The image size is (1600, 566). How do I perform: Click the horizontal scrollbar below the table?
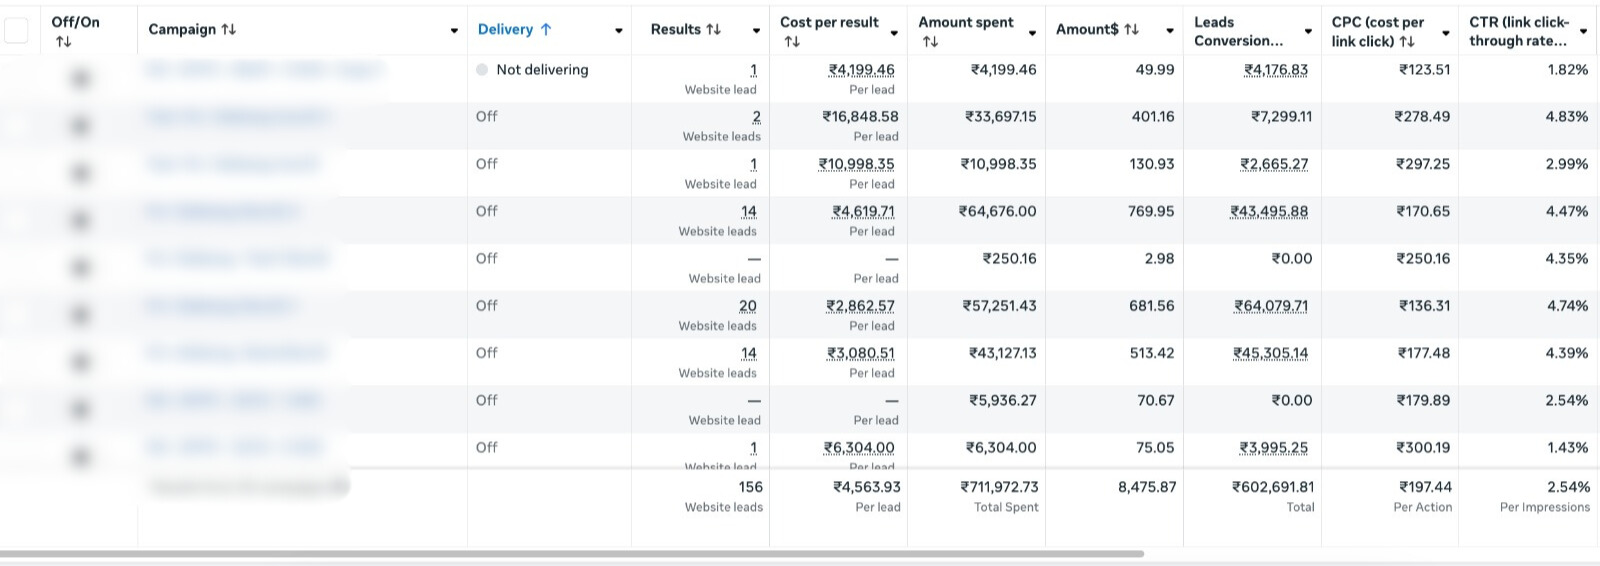[570, 553]
